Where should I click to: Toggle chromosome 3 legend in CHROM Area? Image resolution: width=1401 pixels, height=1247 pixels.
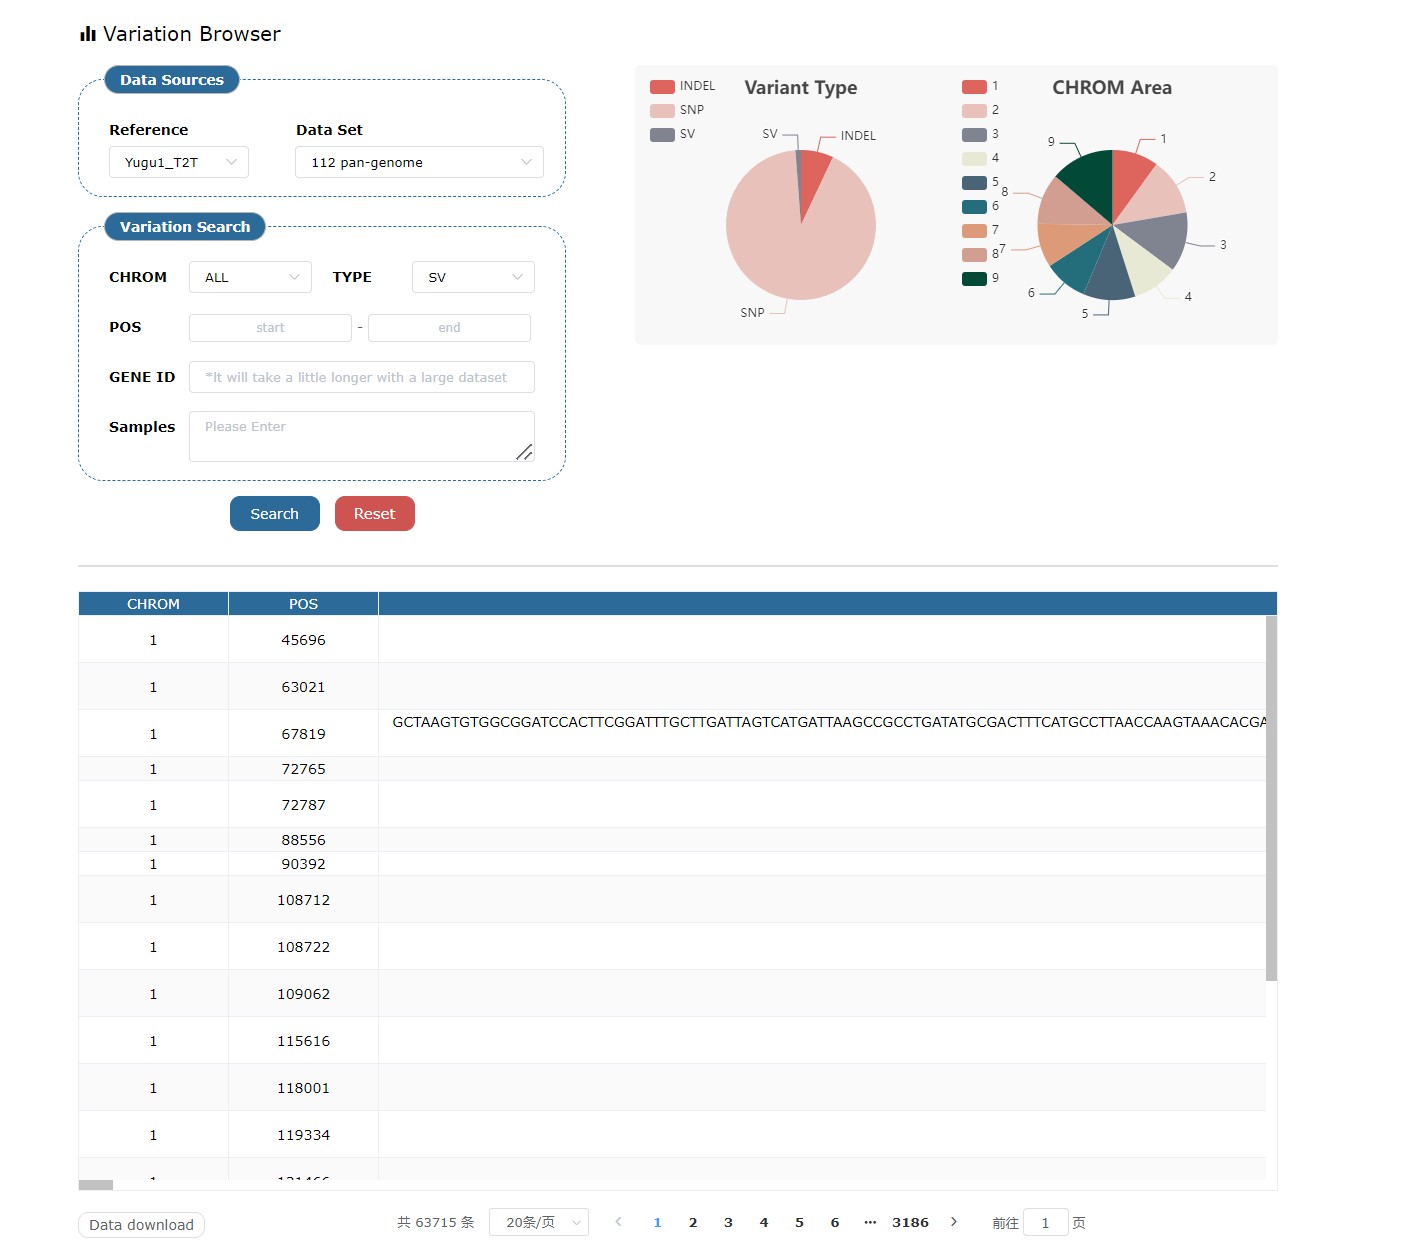(980, 134)
